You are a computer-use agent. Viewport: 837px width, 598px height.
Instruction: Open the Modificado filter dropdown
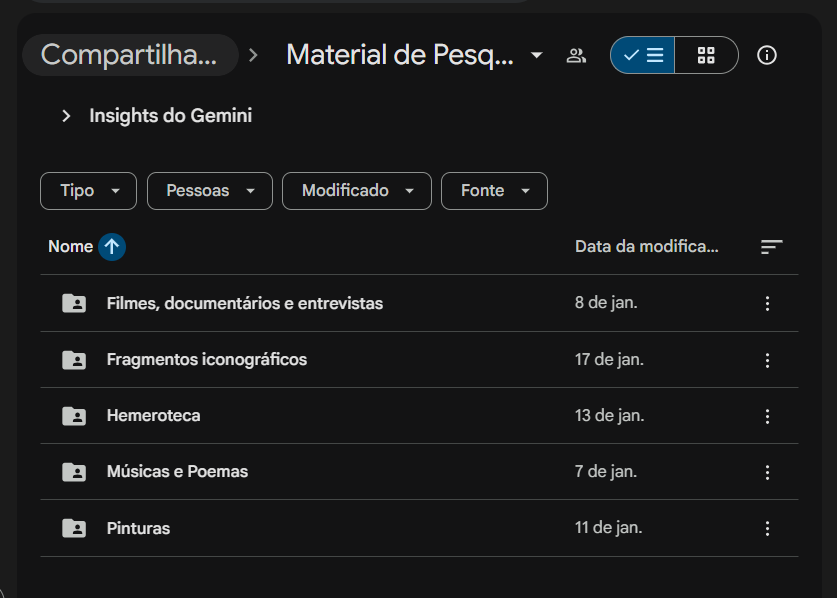357,191
